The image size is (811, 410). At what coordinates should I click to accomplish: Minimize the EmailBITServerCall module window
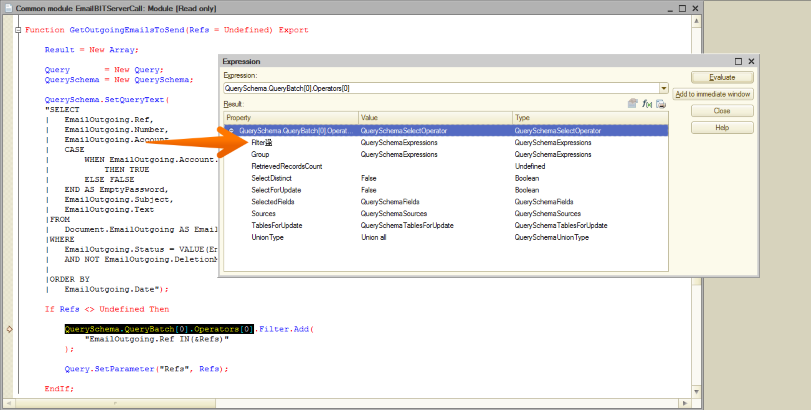[670, 9]
